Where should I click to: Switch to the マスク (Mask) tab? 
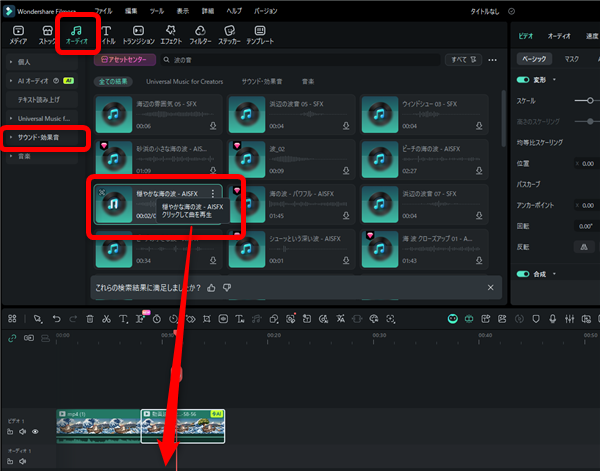click(571, 59)
